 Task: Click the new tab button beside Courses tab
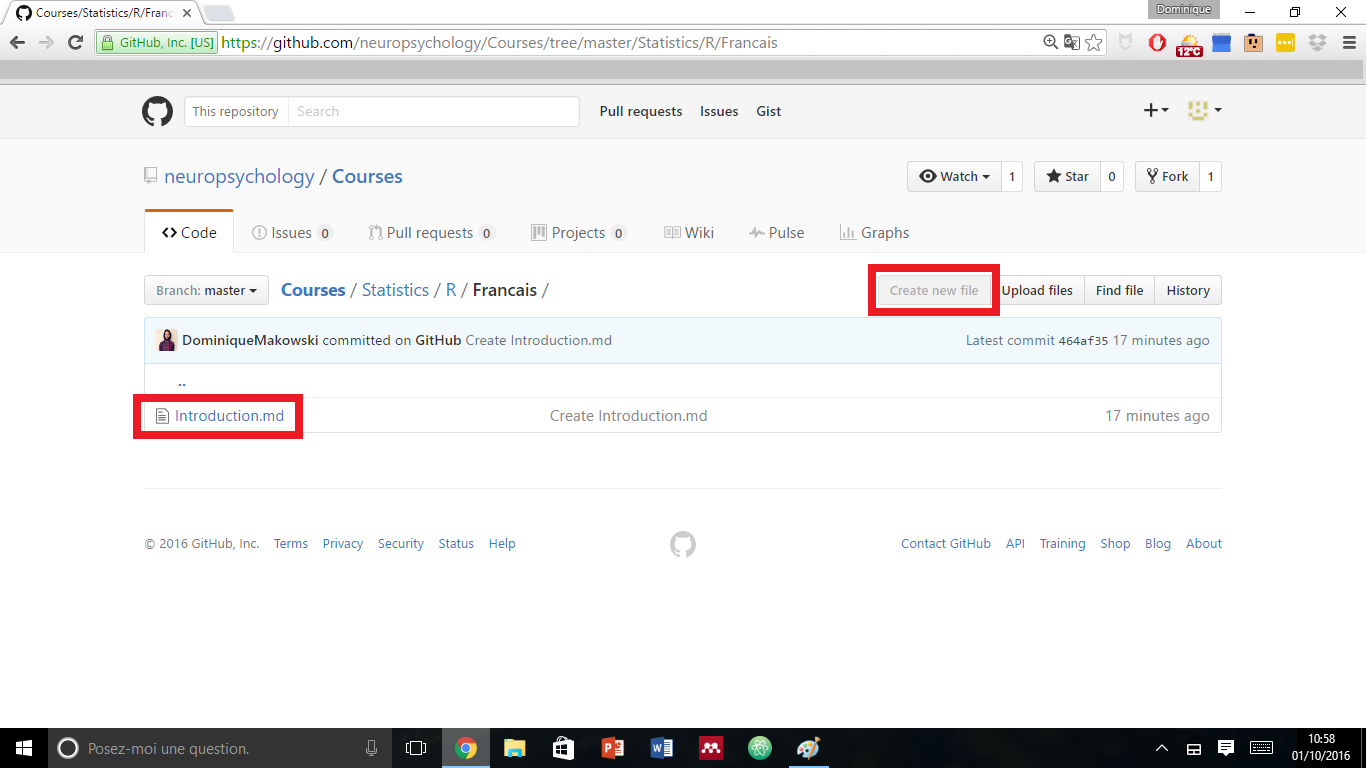[x=218, y=13]
